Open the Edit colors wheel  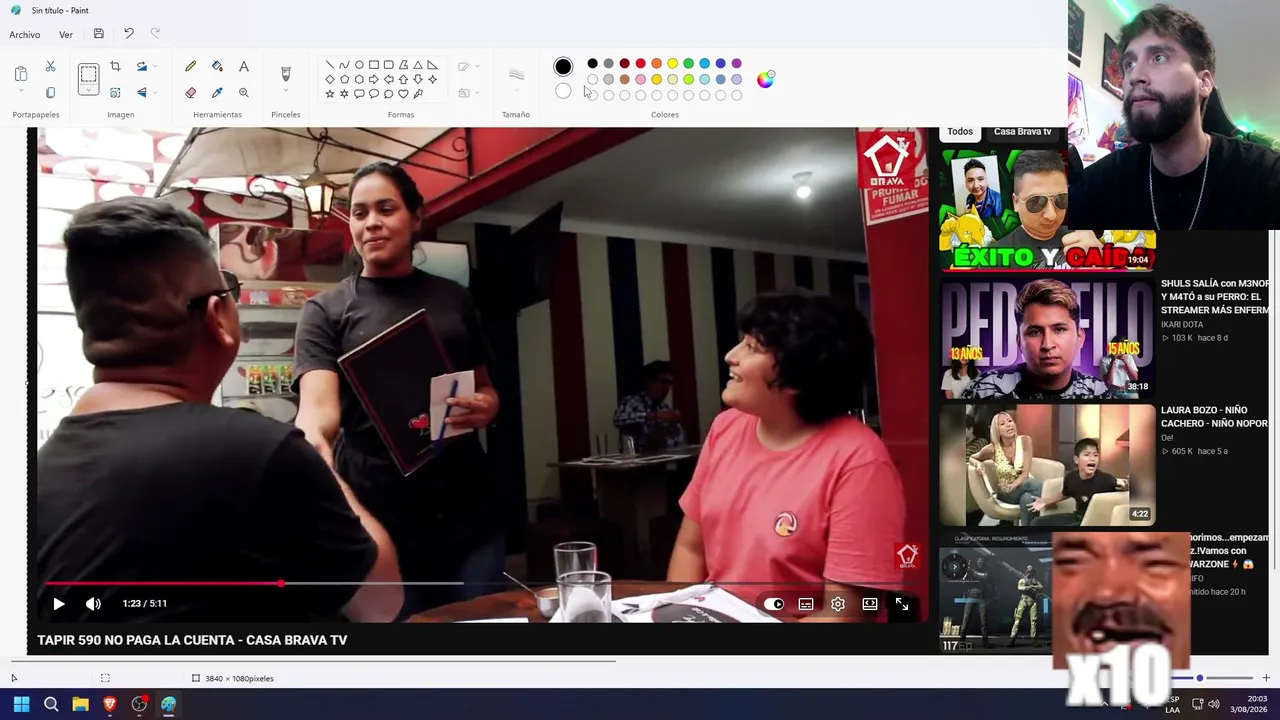[765, 80]
